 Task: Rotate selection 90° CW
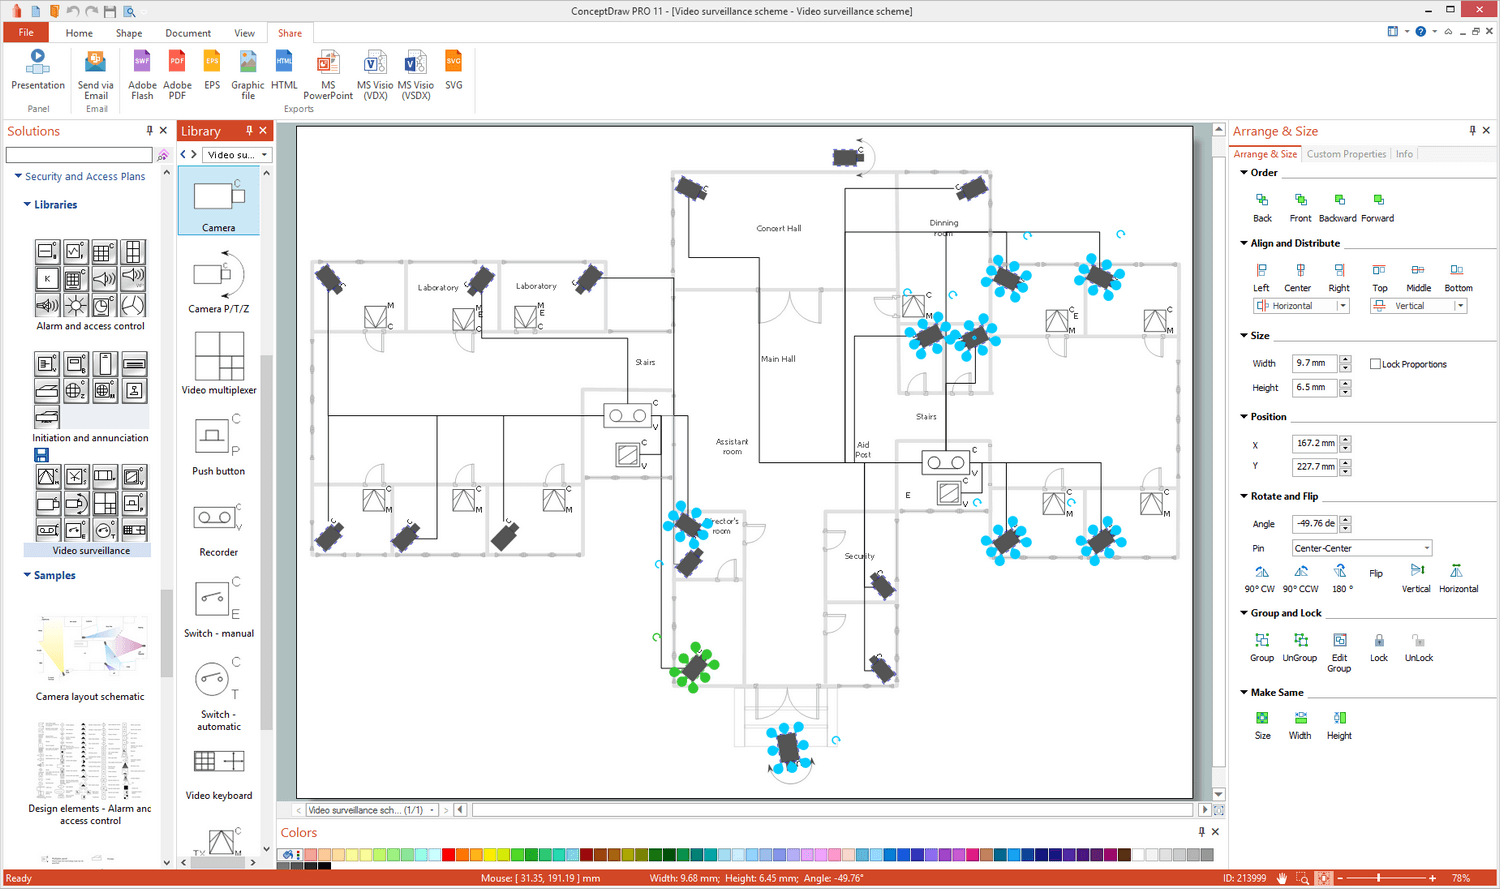point(1262,578)
